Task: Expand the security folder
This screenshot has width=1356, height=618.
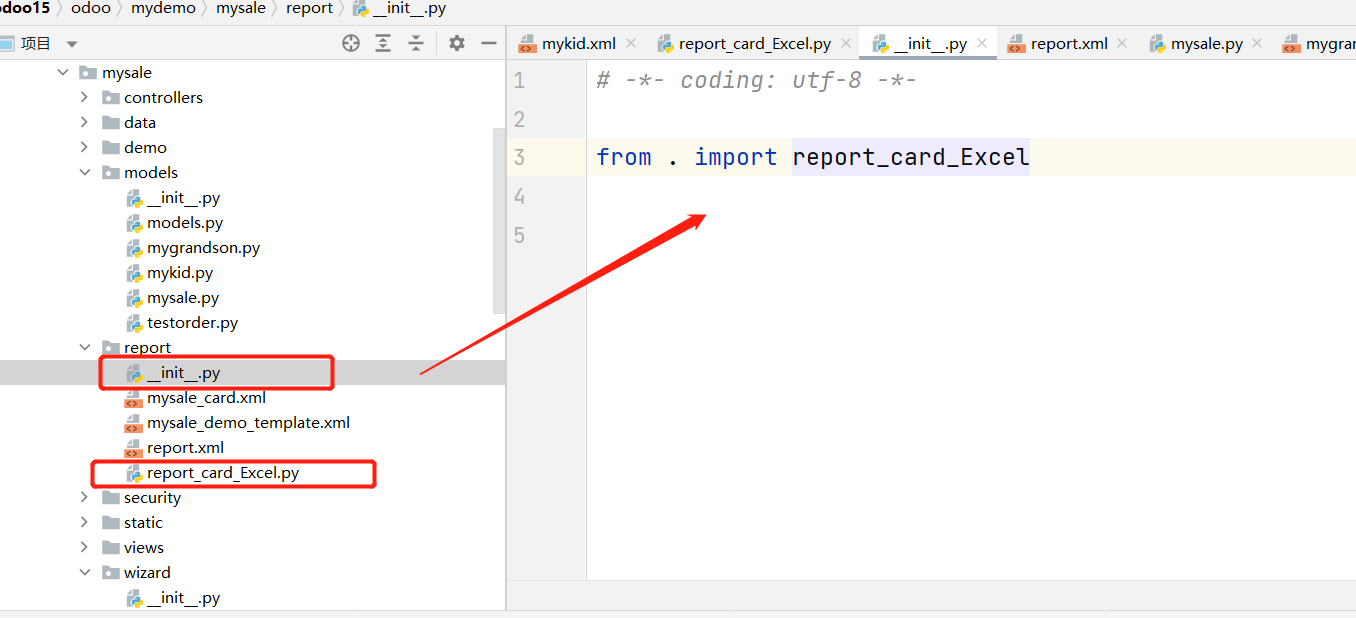Action: (x=84, y=497)
